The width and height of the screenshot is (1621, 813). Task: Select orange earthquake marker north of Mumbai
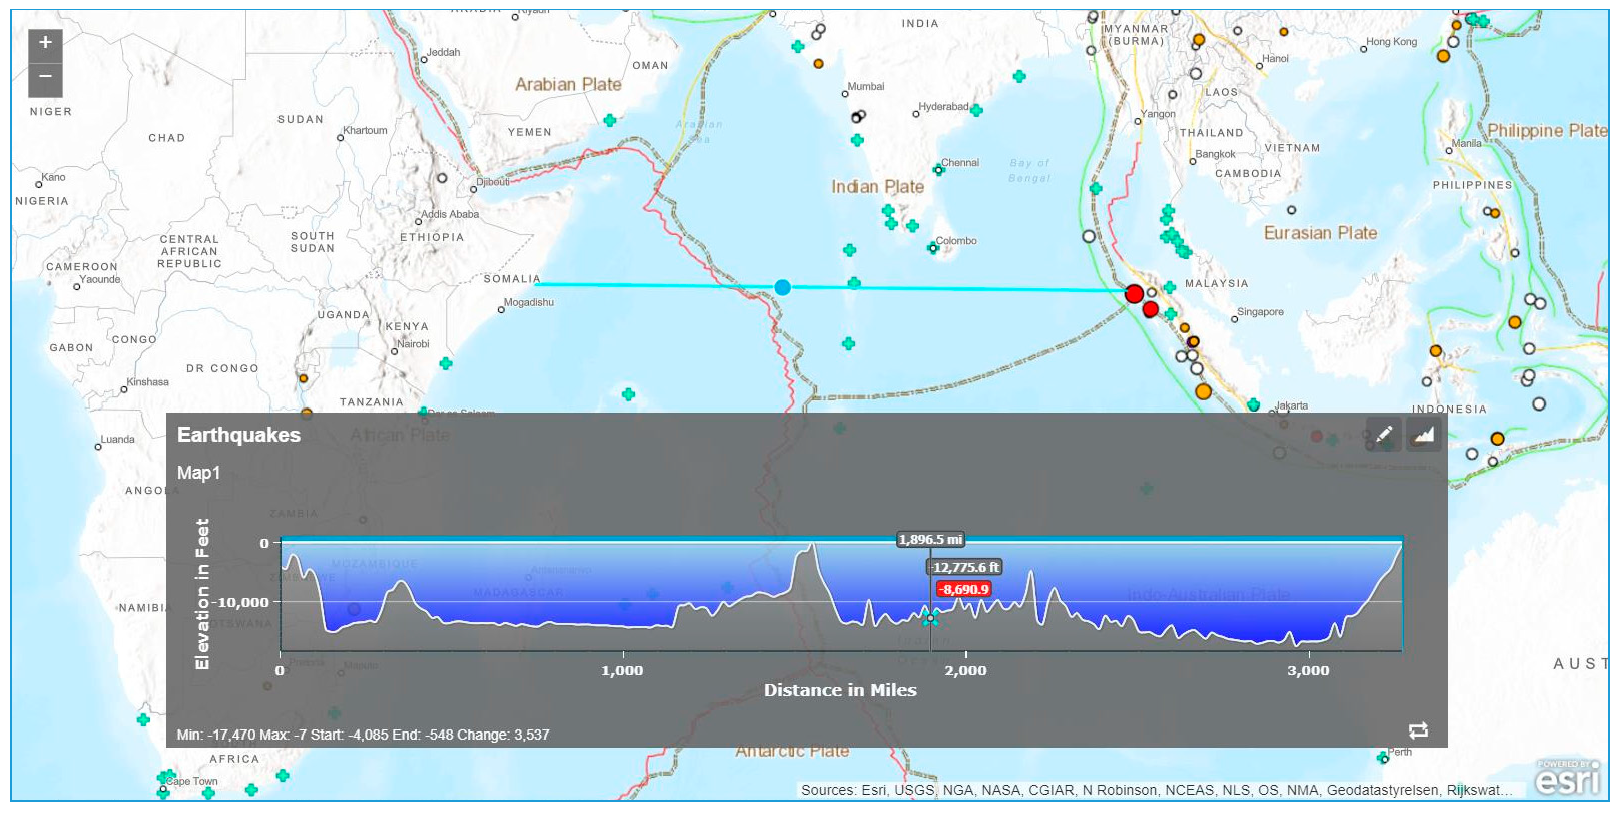818,63
